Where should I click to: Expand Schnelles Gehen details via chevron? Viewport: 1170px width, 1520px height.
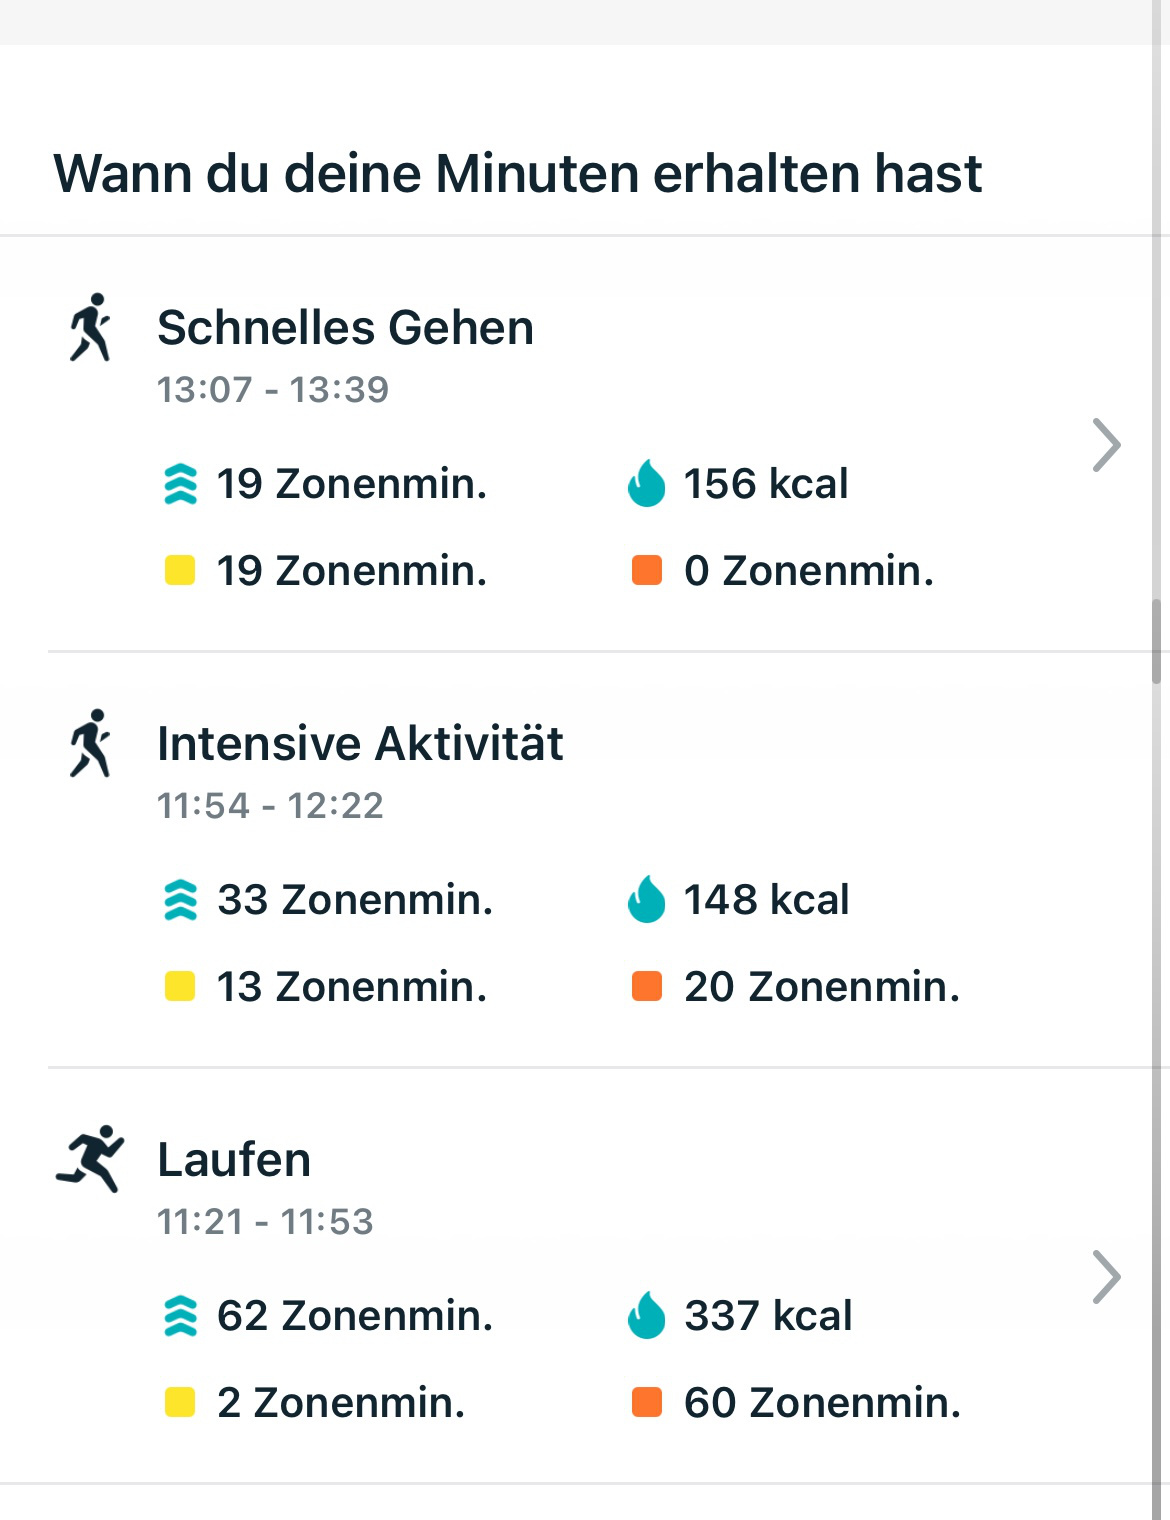click(1106, 445)
